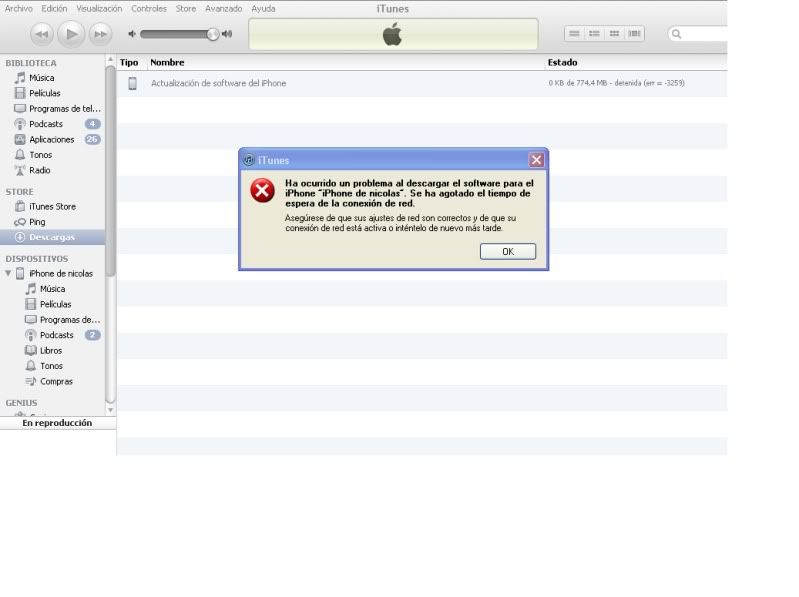Switch to album list view icon
The image size is (799, 597).
594,34
